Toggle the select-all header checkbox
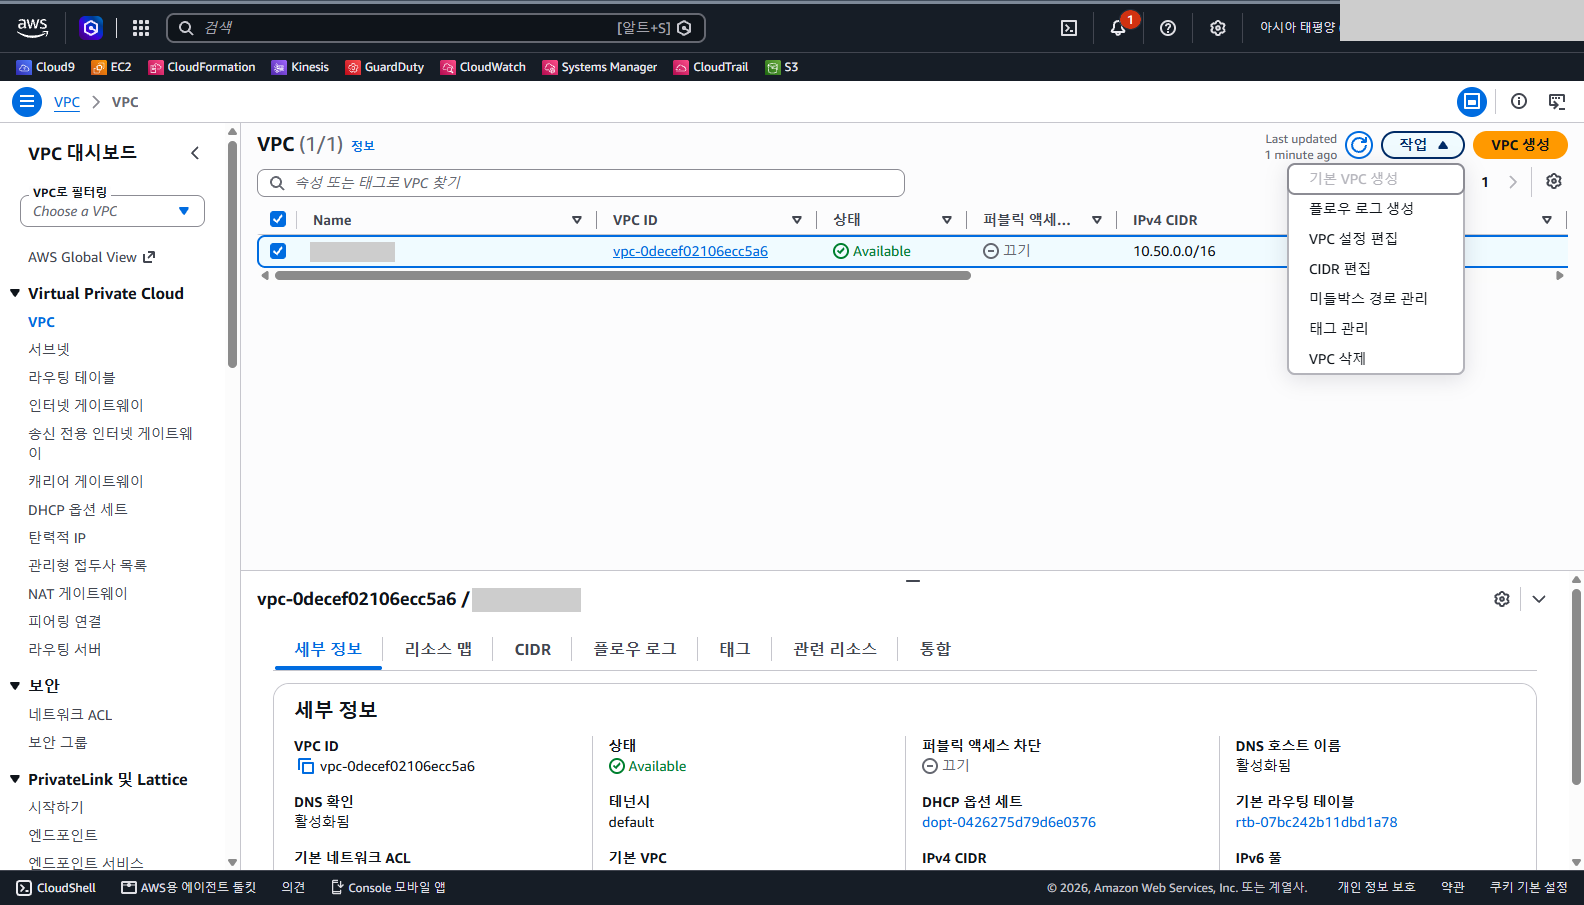Screen dimensions: 1584x905 click(278, 219)
